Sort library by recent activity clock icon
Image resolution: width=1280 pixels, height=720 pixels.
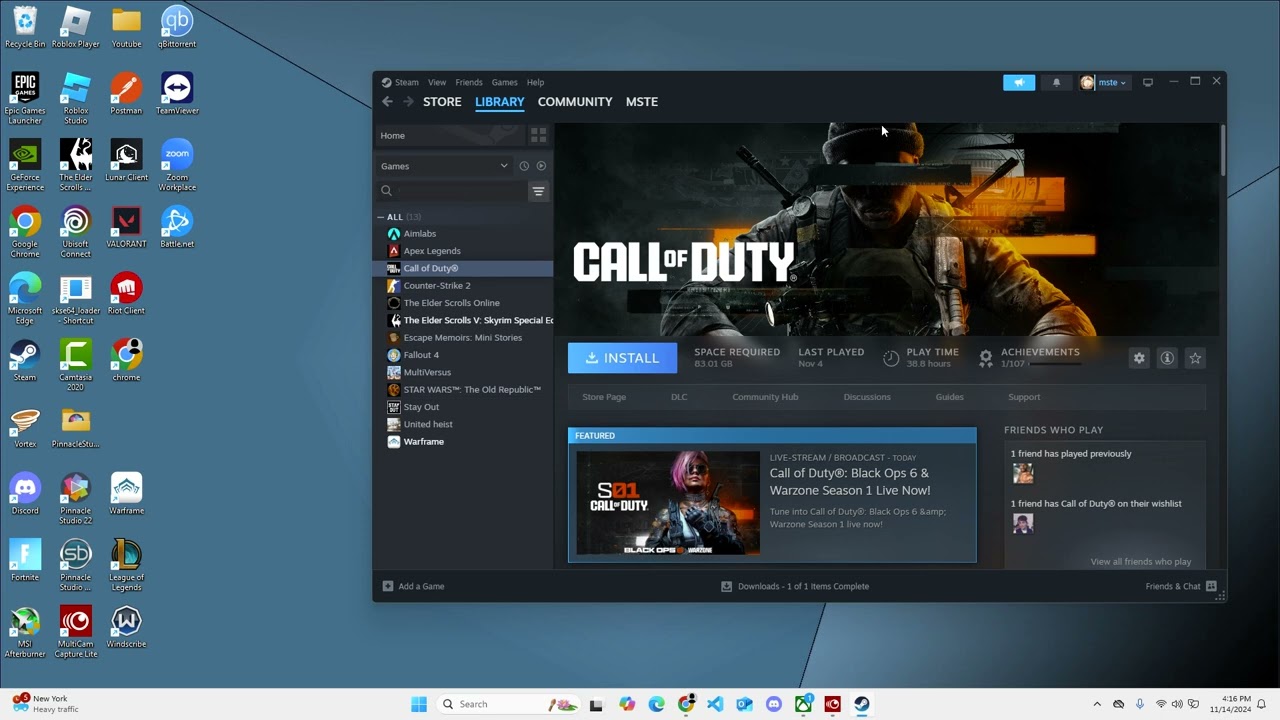524,166
